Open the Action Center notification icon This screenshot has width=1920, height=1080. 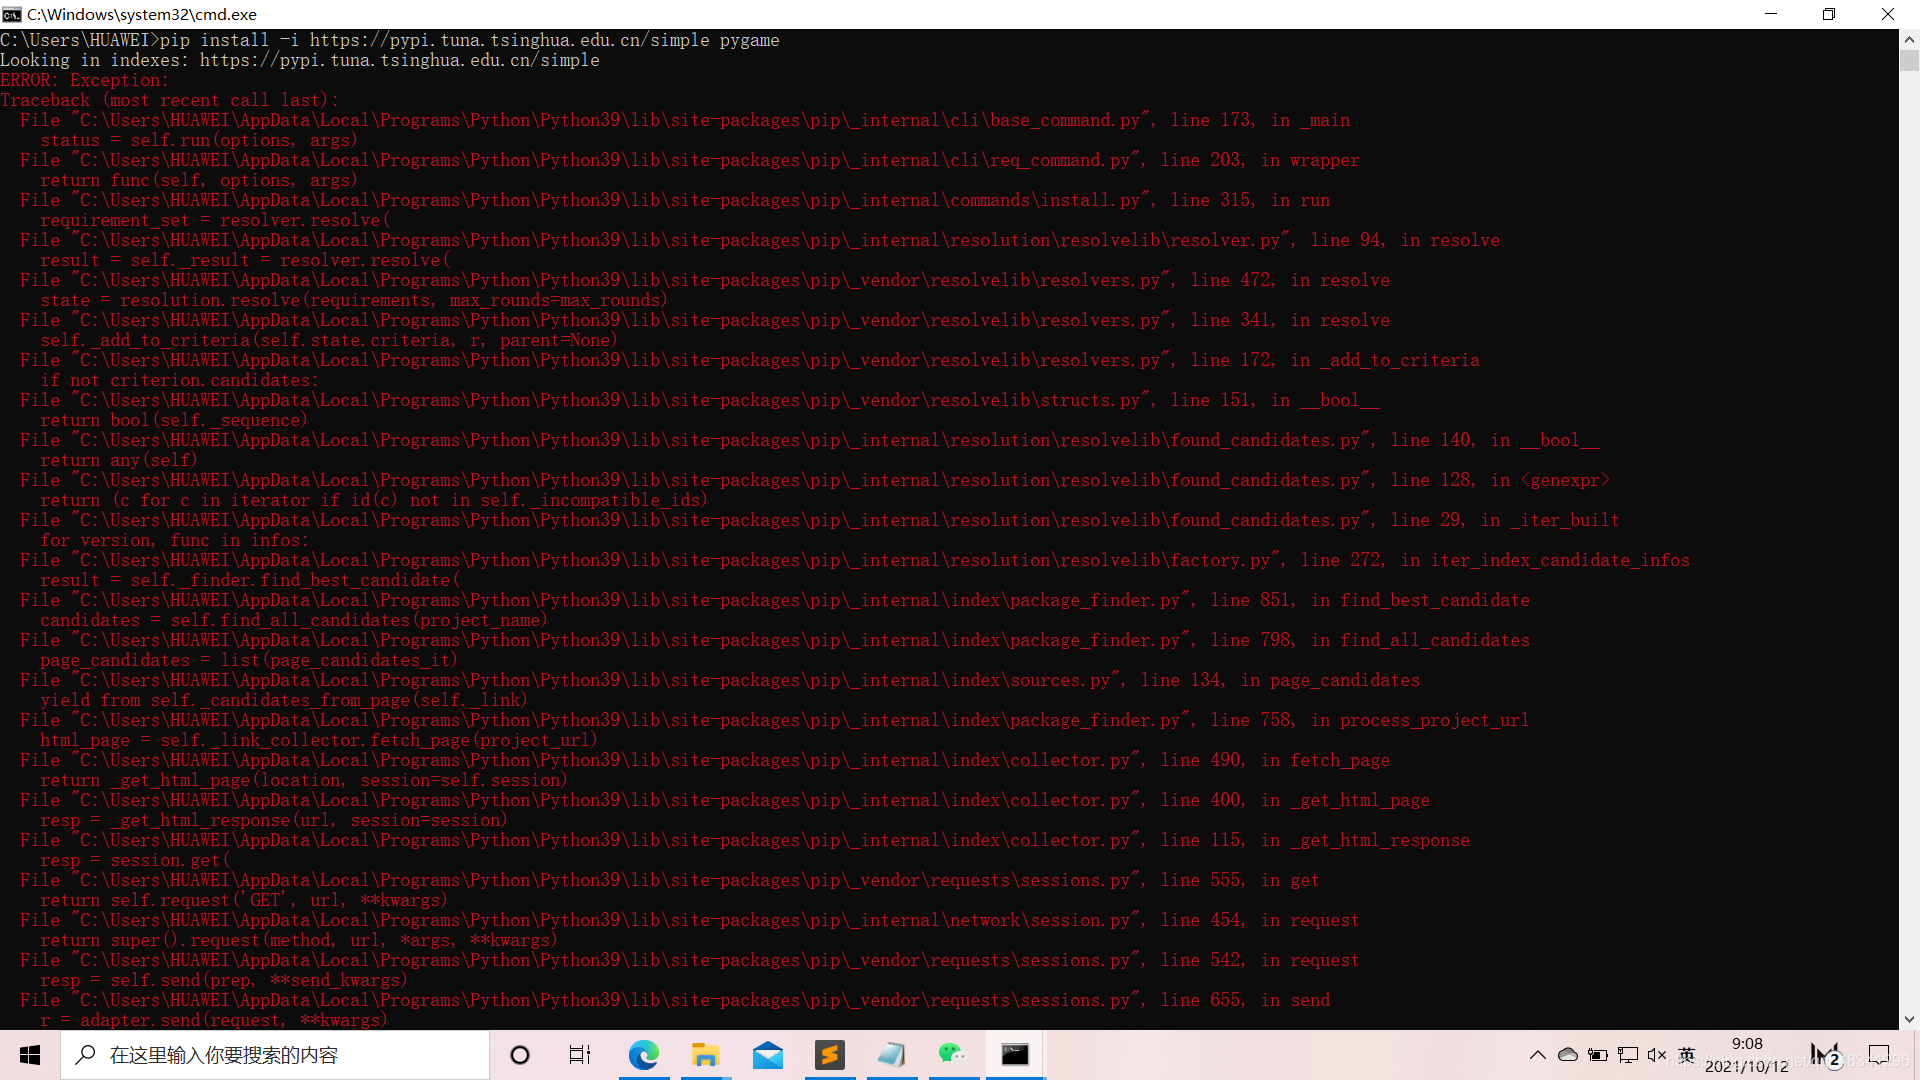click(x=1879, y=1055)
